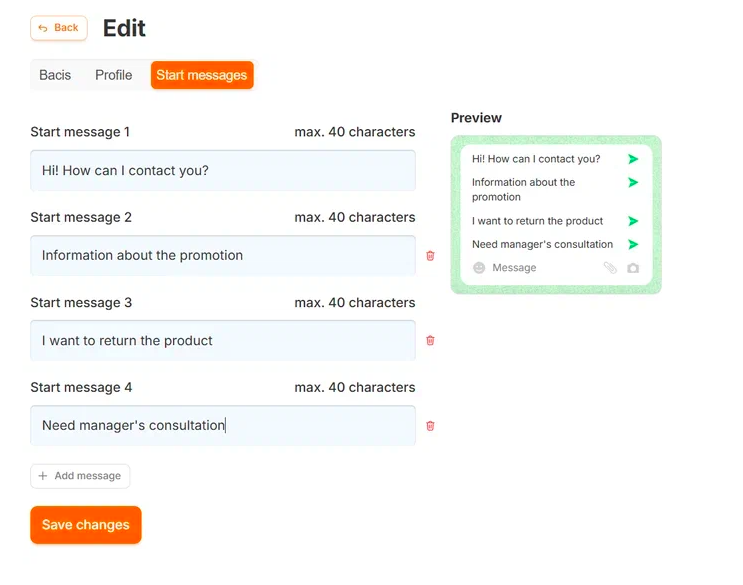Focus the Start message 1 text field
The height and width of the screenshot is (585, 743).
(x=222, y=170)
